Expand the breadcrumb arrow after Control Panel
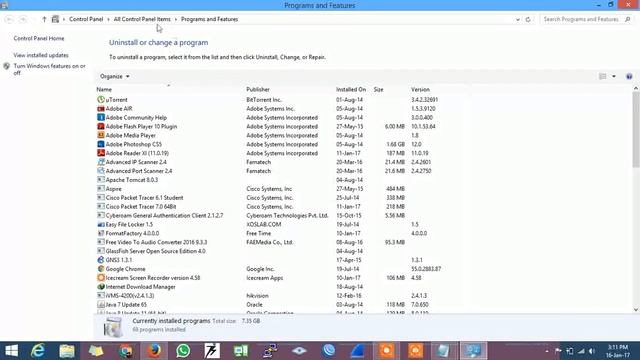Viewport: 640px width, 360px height. [x=108, y=19]
